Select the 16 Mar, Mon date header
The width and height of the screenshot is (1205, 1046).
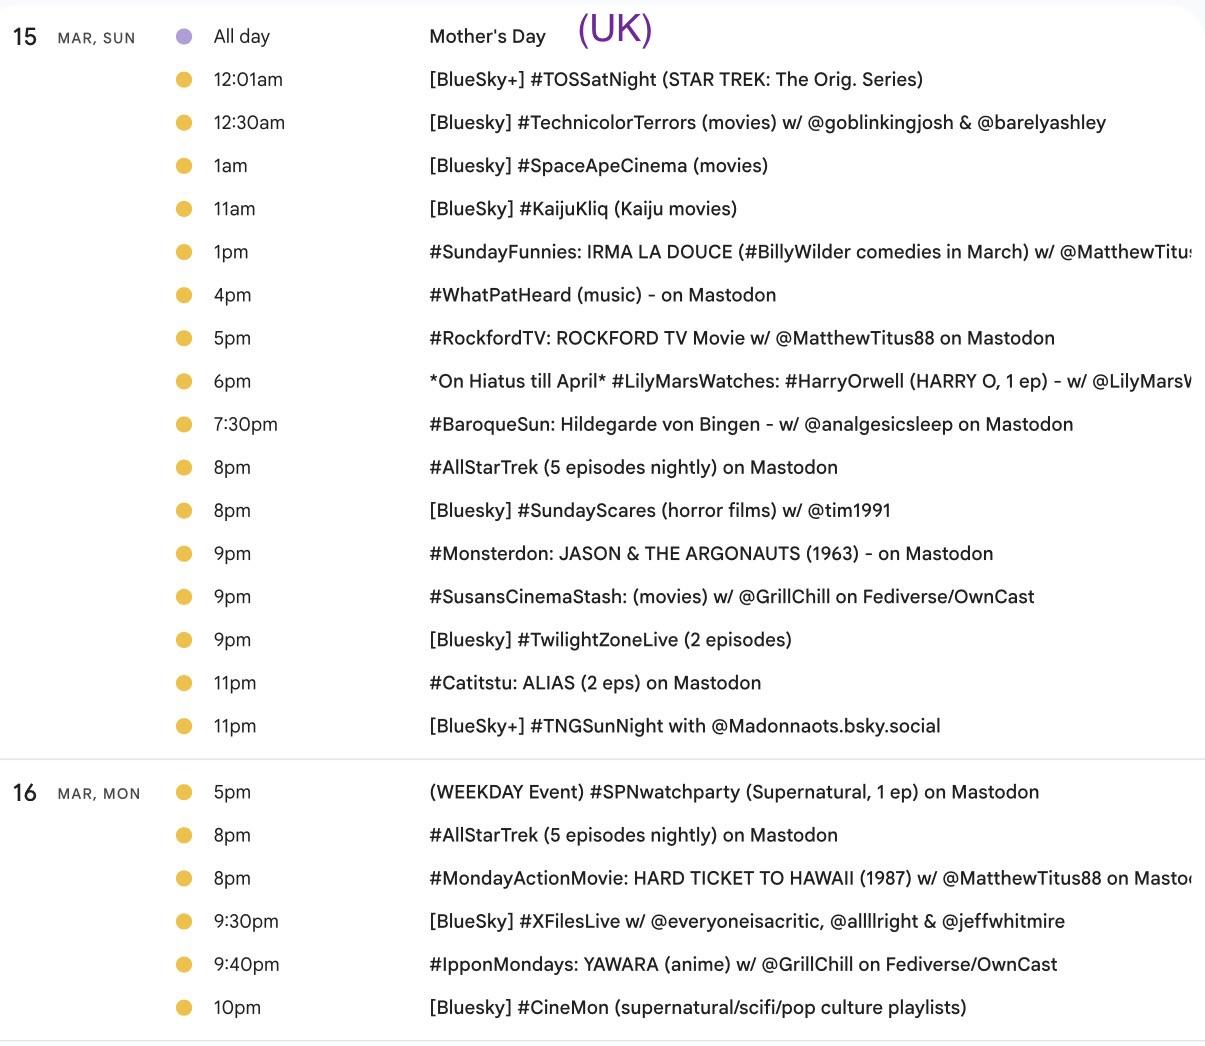76,793
